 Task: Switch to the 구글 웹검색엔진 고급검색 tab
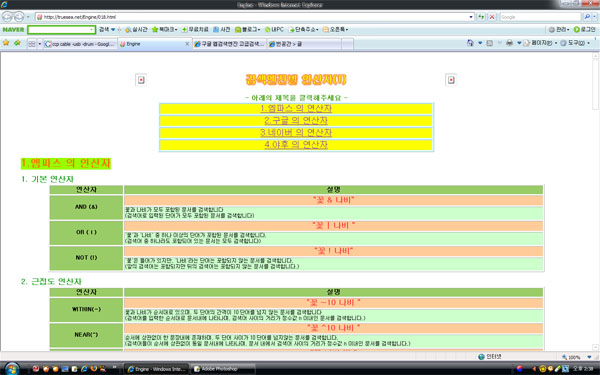click(229, 44)
